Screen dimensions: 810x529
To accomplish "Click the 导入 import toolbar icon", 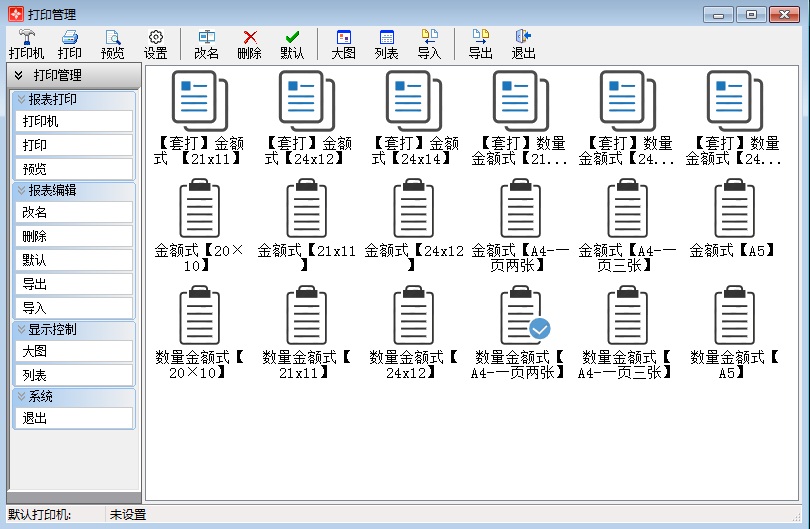I will coord(429,44).
